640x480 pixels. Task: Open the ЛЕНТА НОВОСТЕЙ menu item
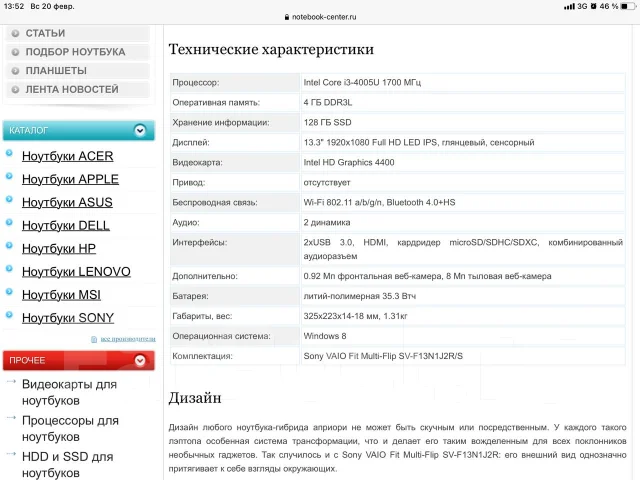click(x=78, y=89)
